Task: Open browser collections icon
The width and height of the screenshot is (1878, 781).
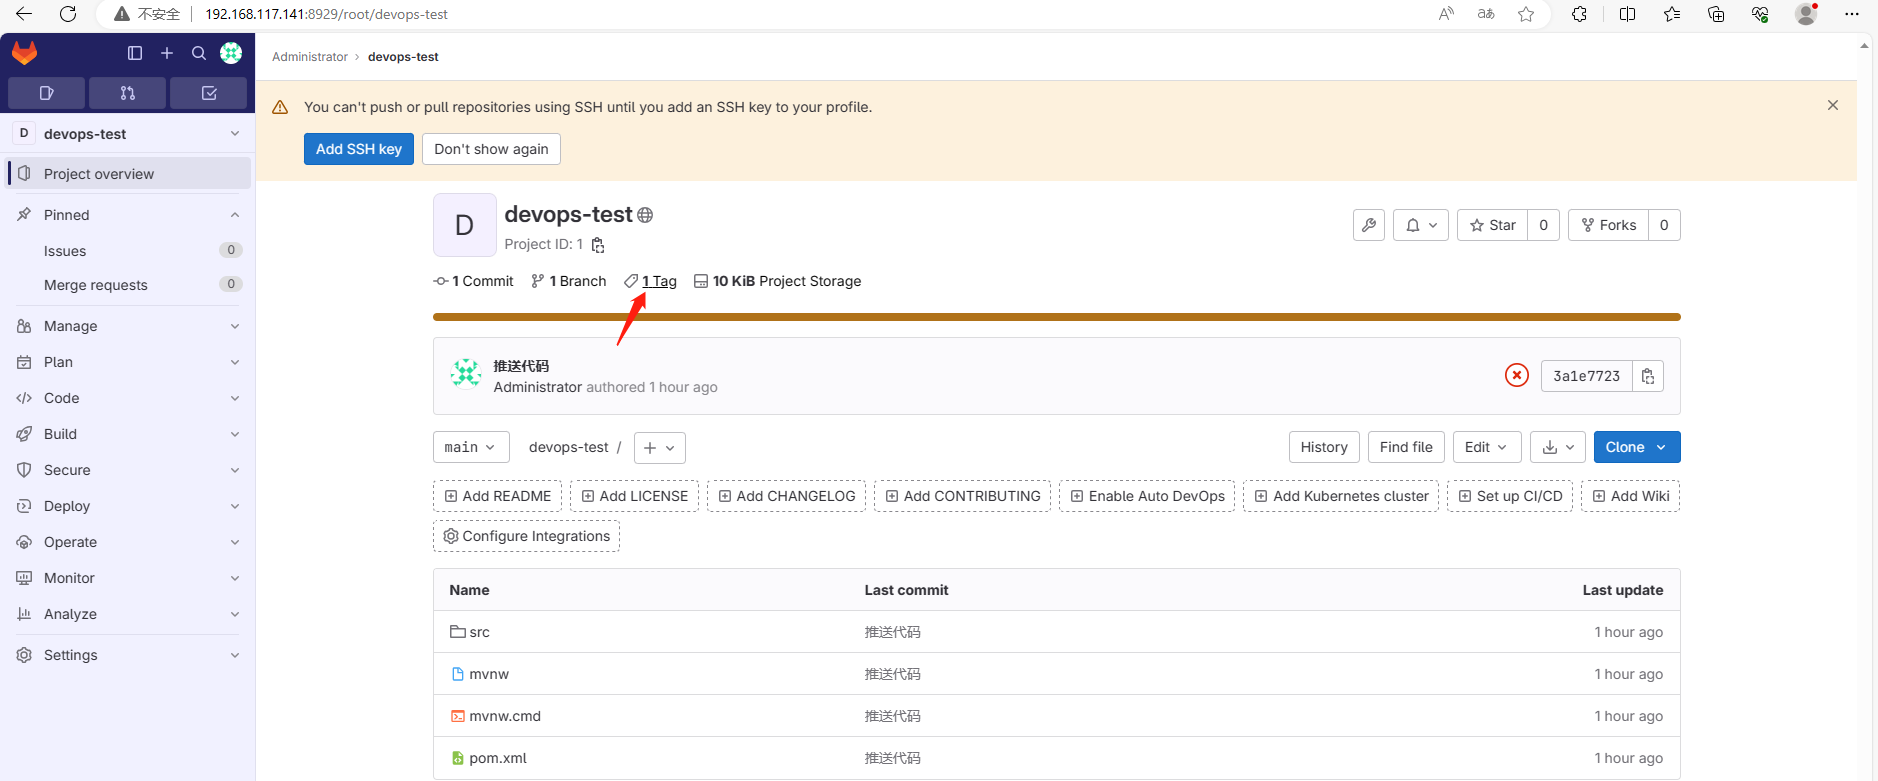Action: click(1716, 14)
